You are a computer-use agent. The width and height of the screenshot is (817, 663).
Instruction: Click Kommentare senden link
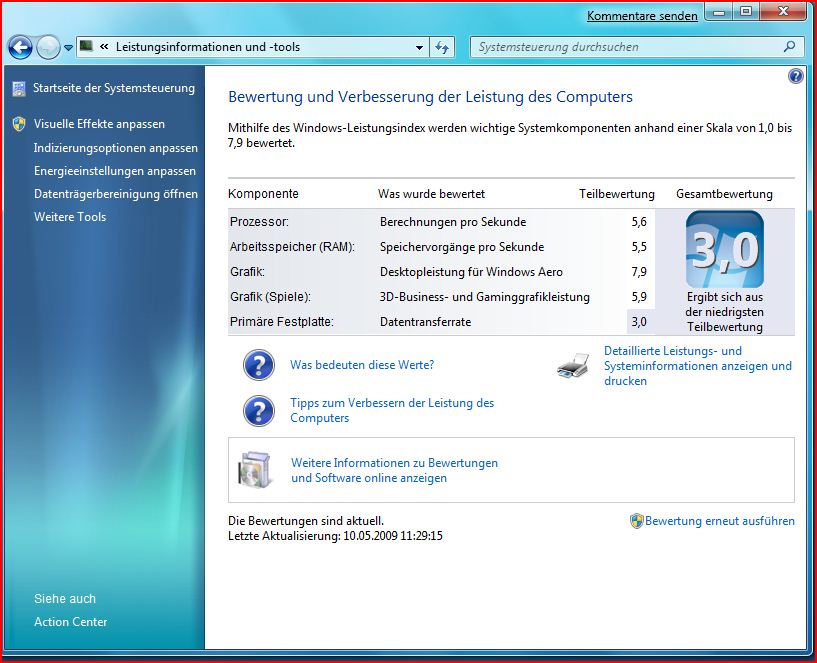(x=642, y=16)
